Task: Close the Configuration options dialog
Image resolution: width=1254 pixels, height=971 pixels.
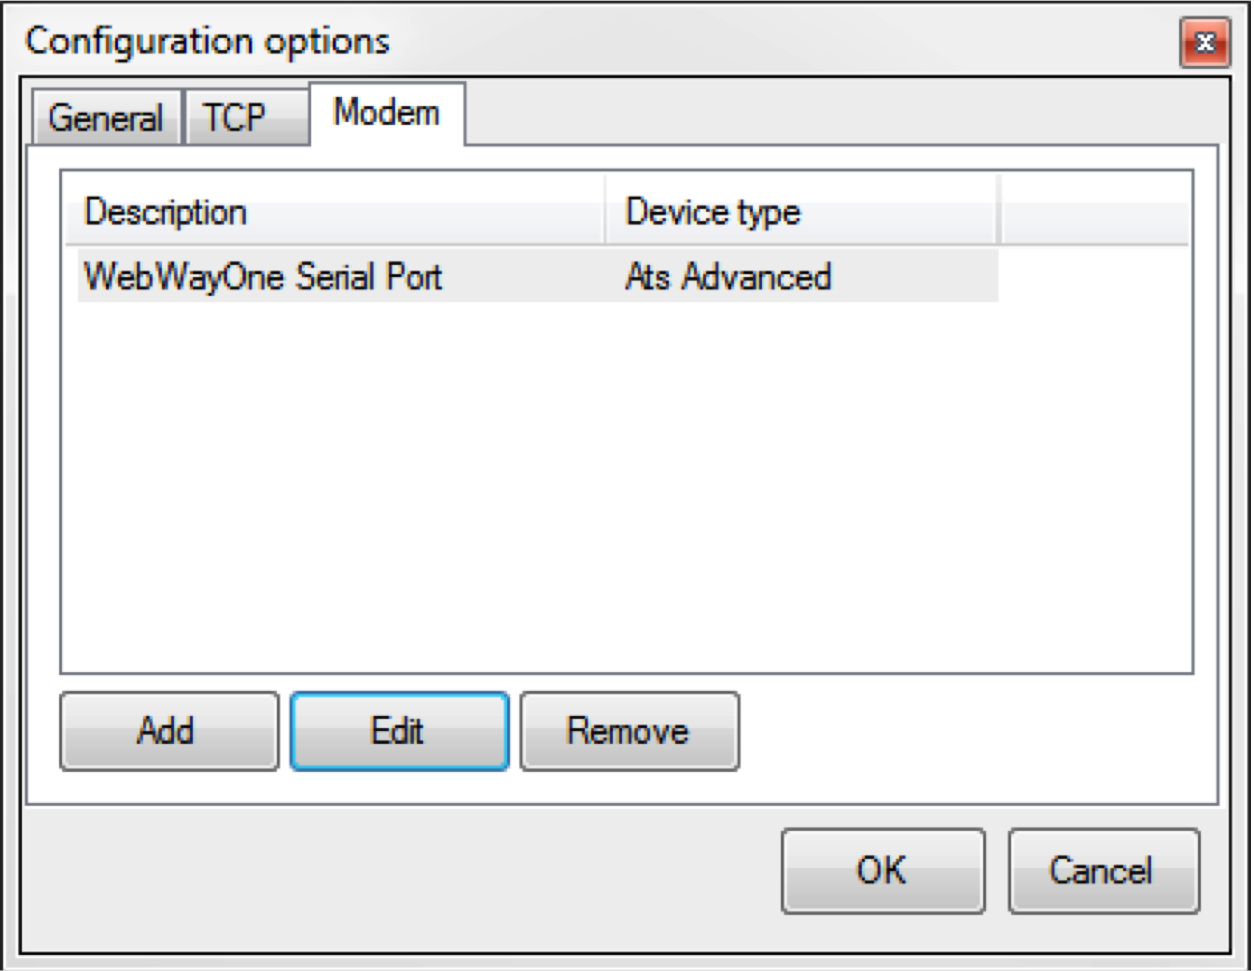Action: click(1204, 43)
